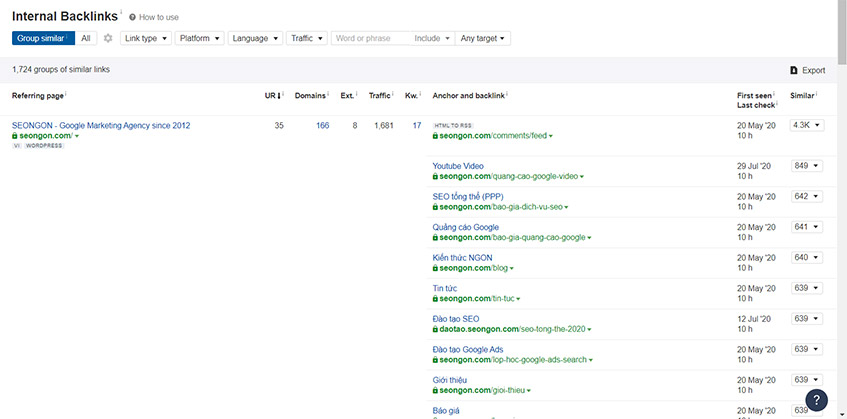Expand the Traffic filter
This screenshot has height=419, width=847.
(x=306, y=38)
